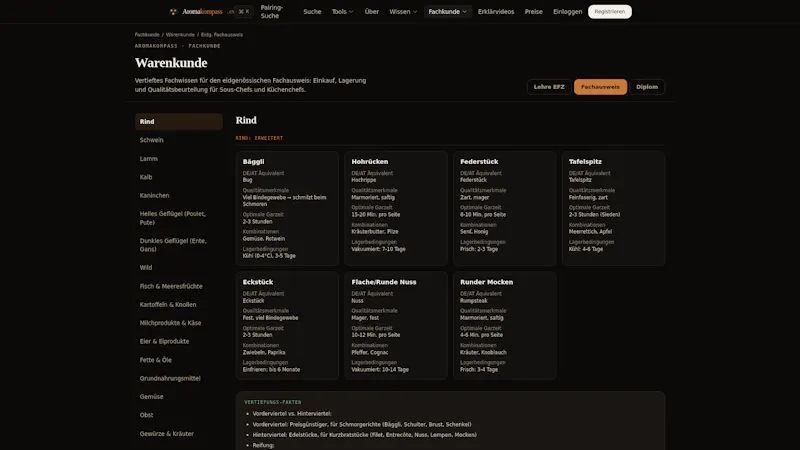Open Kartoffeln & Knollen category

(x=179, y=305)
